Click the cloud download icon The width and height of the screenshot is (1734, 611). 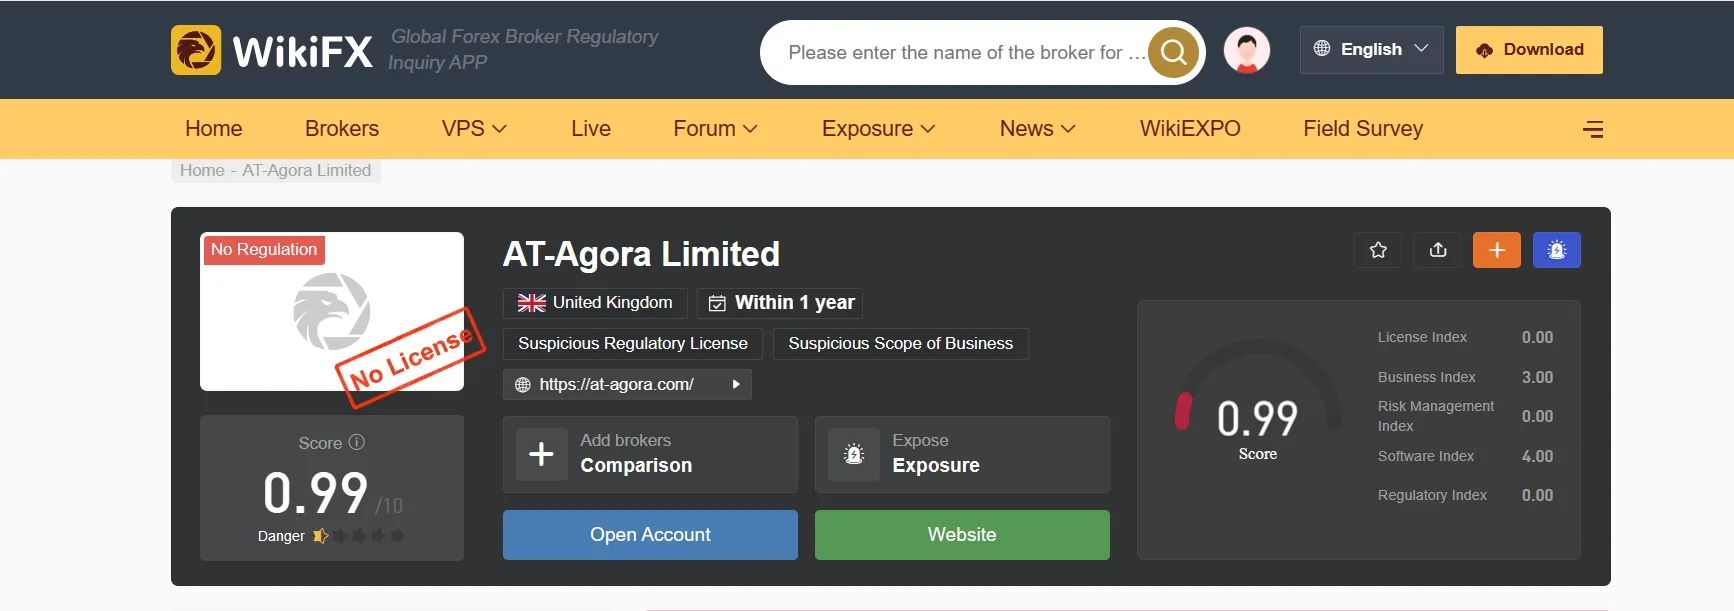point(1484,50)
